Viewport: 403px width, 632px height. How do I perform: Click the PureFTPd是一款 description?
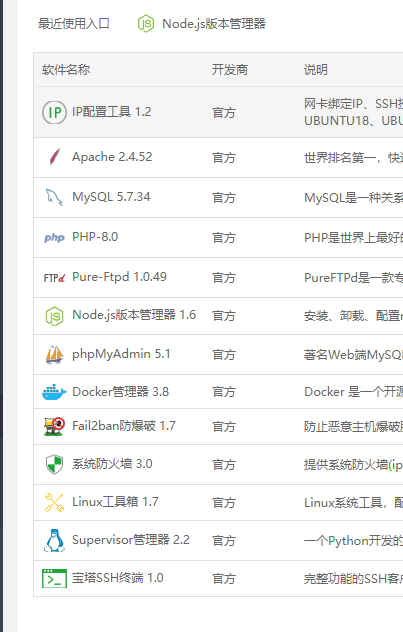coord(353,278)
